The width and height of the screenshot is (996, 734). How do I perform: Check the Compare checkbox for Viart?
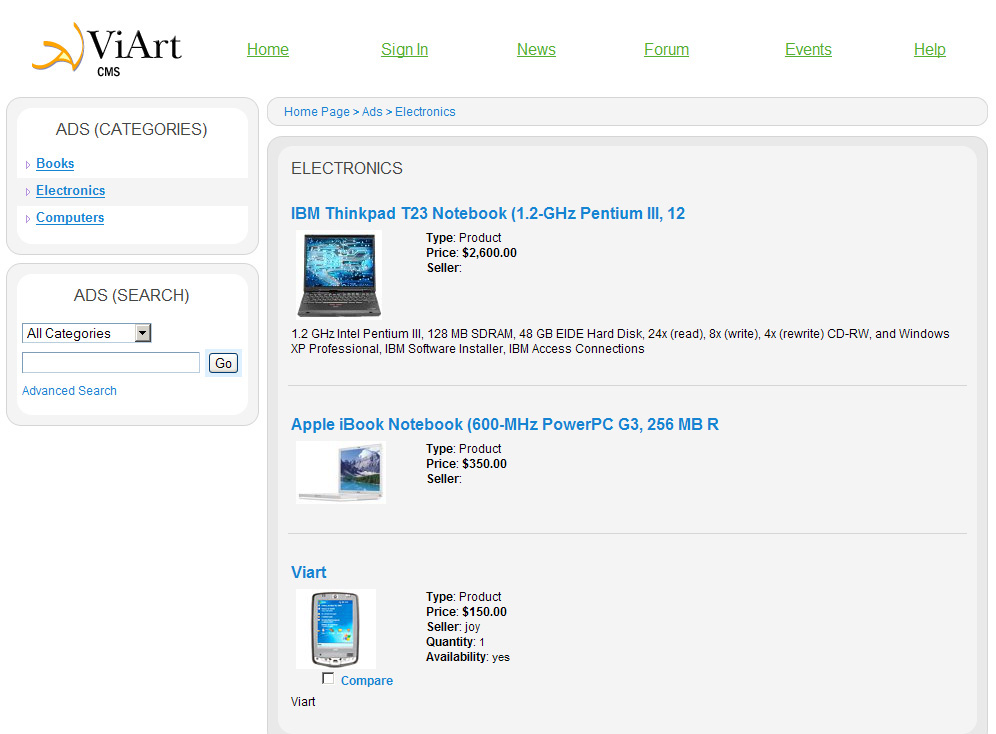(328, 679)
